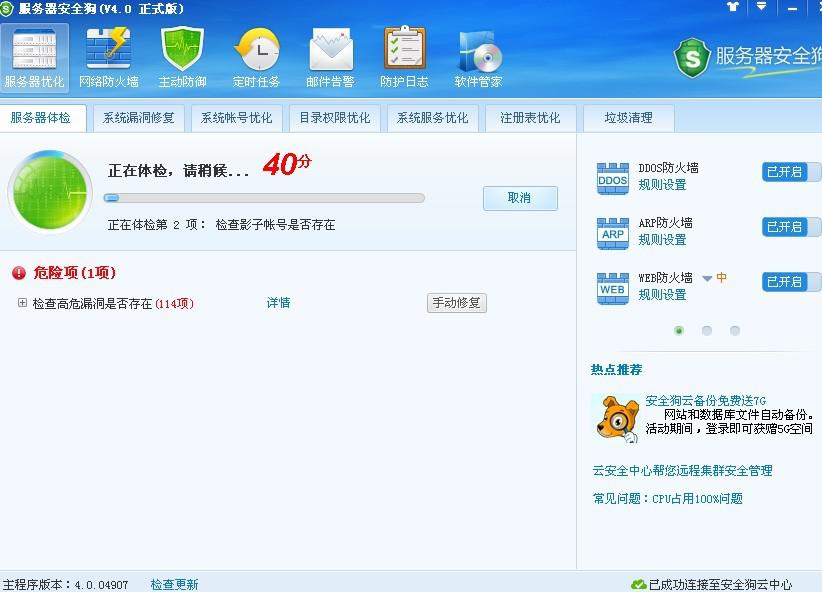Click 检查影子帐号是否存在 status text
The image size is (822, 592).
pyautogui.click(x=275, y=225)
